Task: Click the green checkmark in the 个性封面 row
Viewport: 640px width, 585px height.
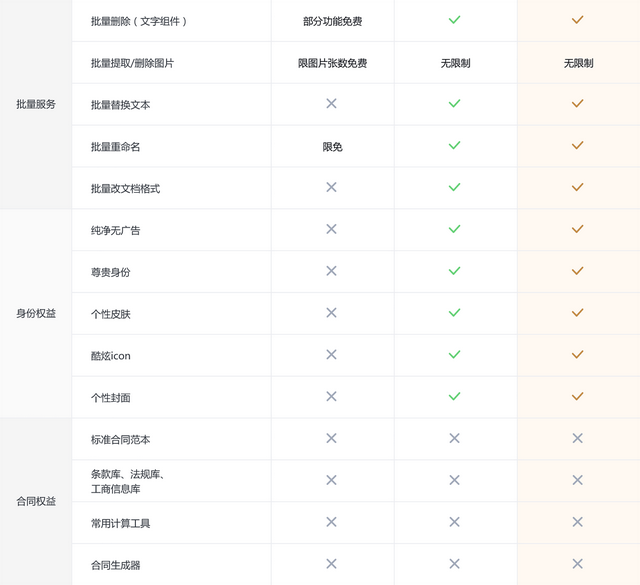Action: (x=454, y=396)
